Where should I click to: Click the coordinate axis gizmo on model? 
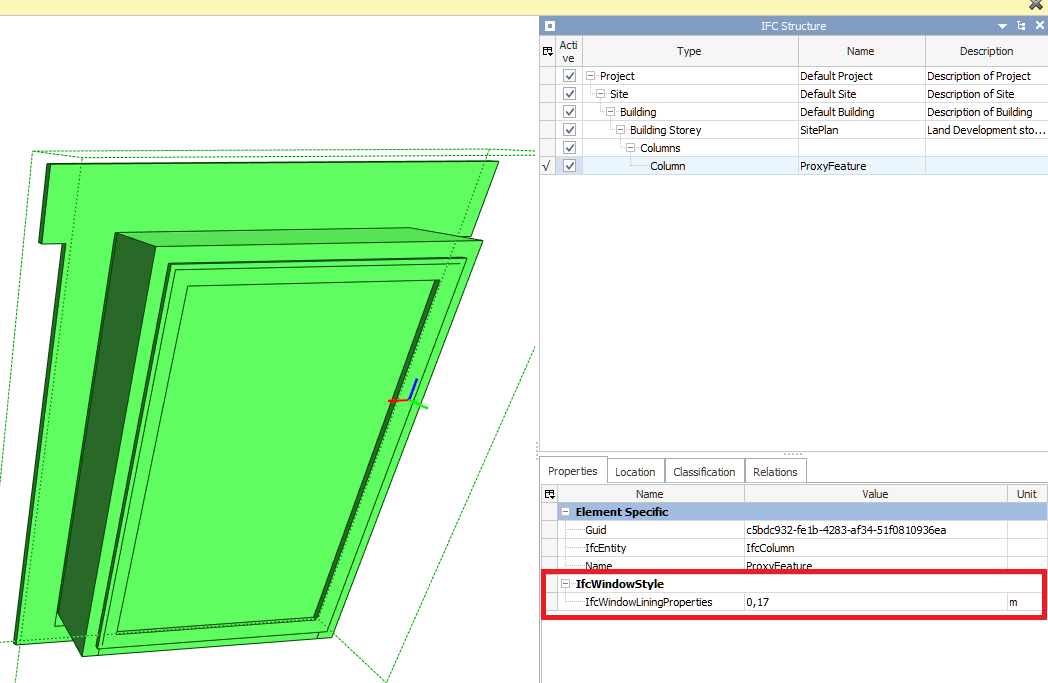(408, 396)
